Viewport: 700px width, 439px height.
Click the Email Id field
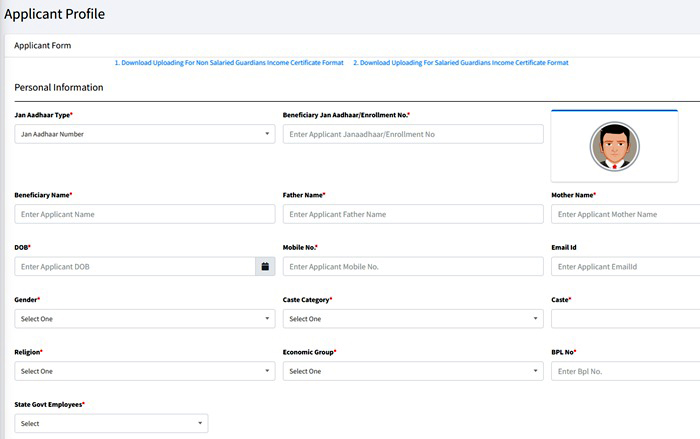[625, 267]
